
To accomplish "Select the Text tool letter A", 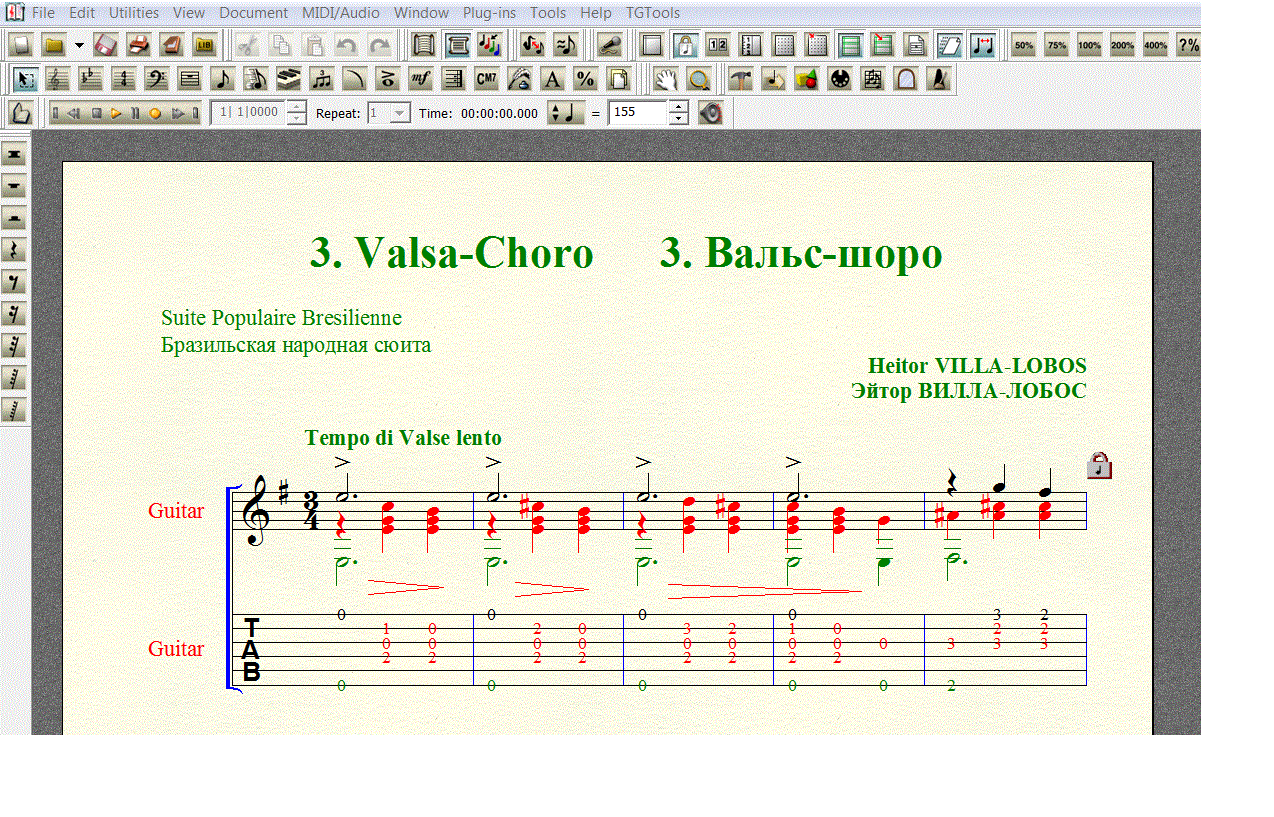I will (x=551, y=79).
